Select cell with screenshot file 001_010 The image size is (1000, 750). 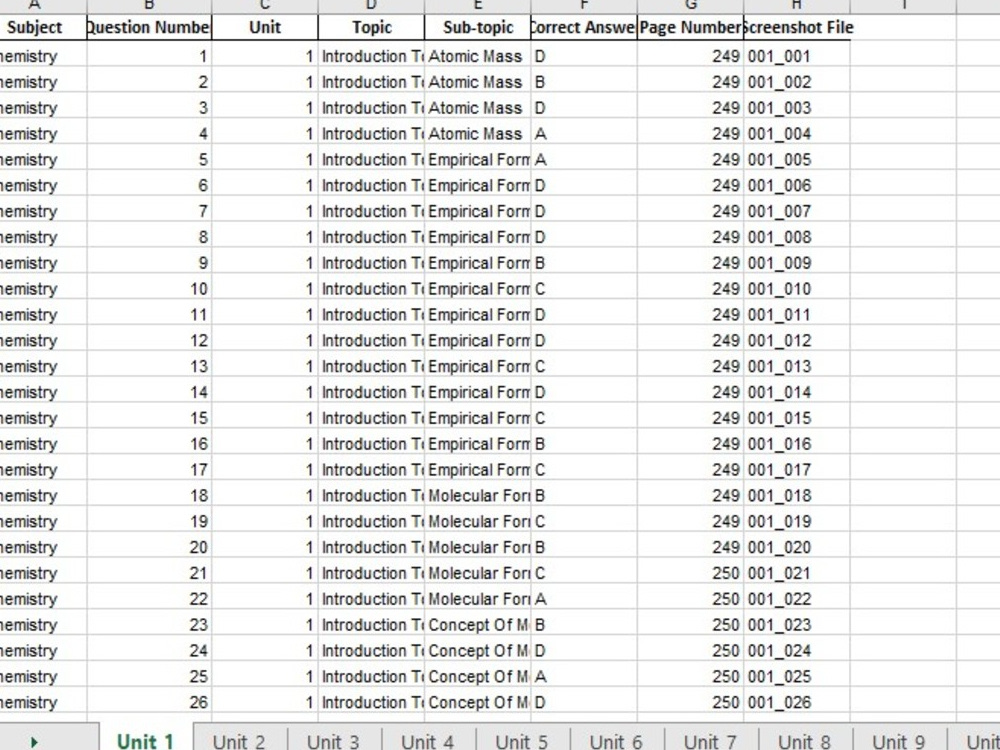coord(797,289)
